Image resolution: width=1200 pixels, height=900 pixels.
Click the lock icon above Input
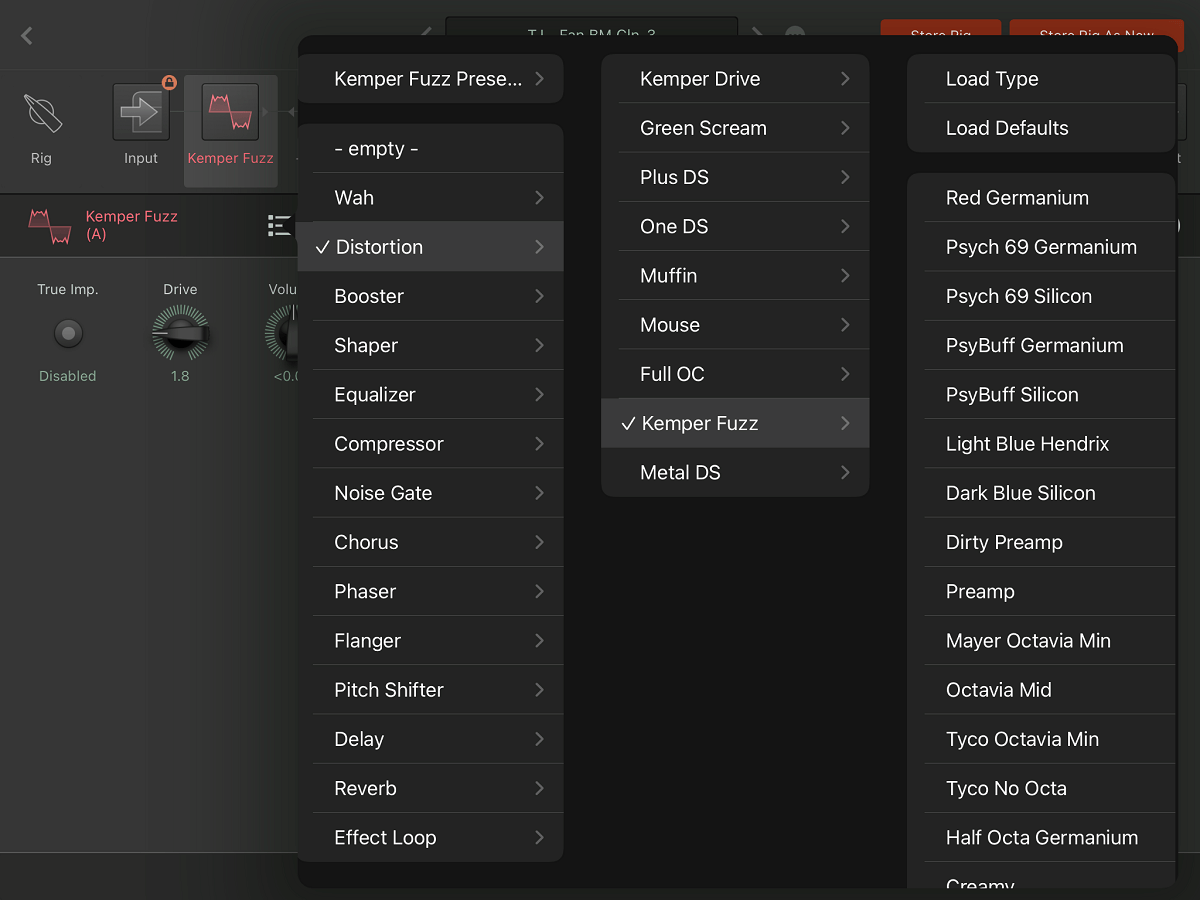tap(169, 82)
